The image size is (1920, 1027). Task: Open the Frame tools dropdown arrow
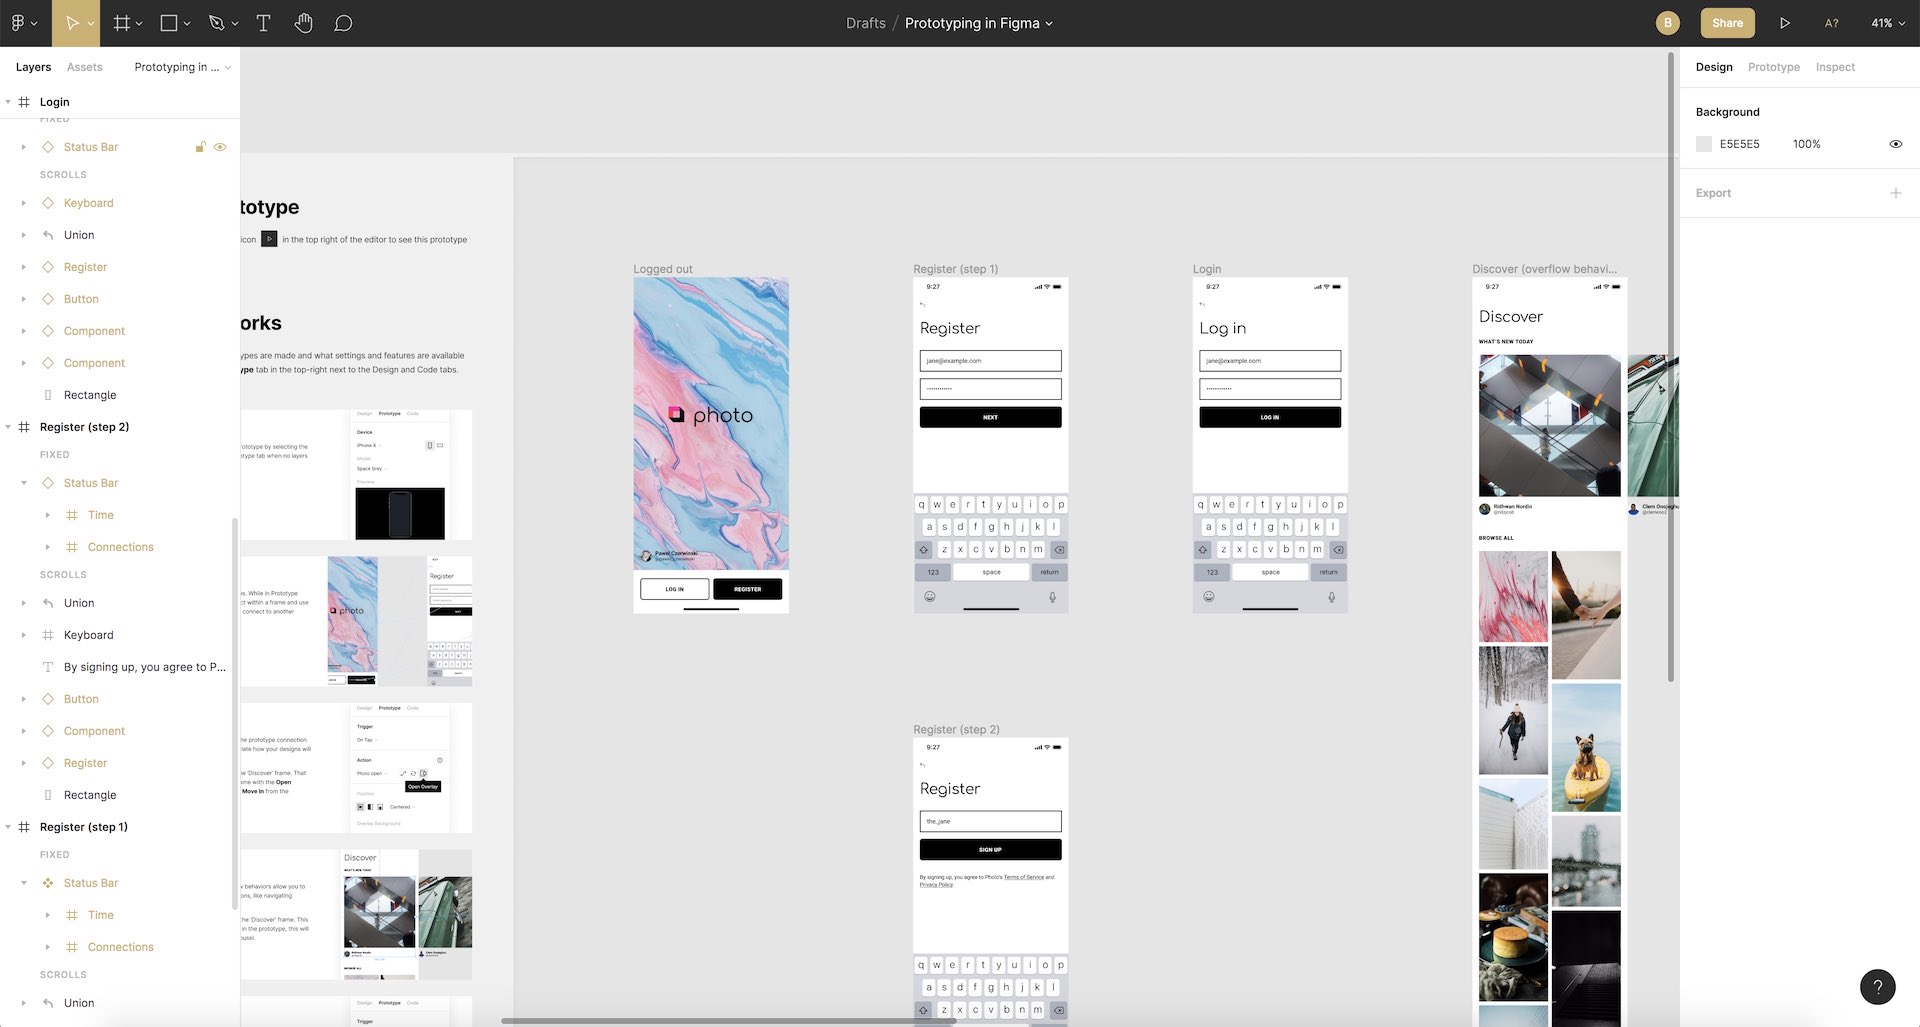(x=139, y=23)
